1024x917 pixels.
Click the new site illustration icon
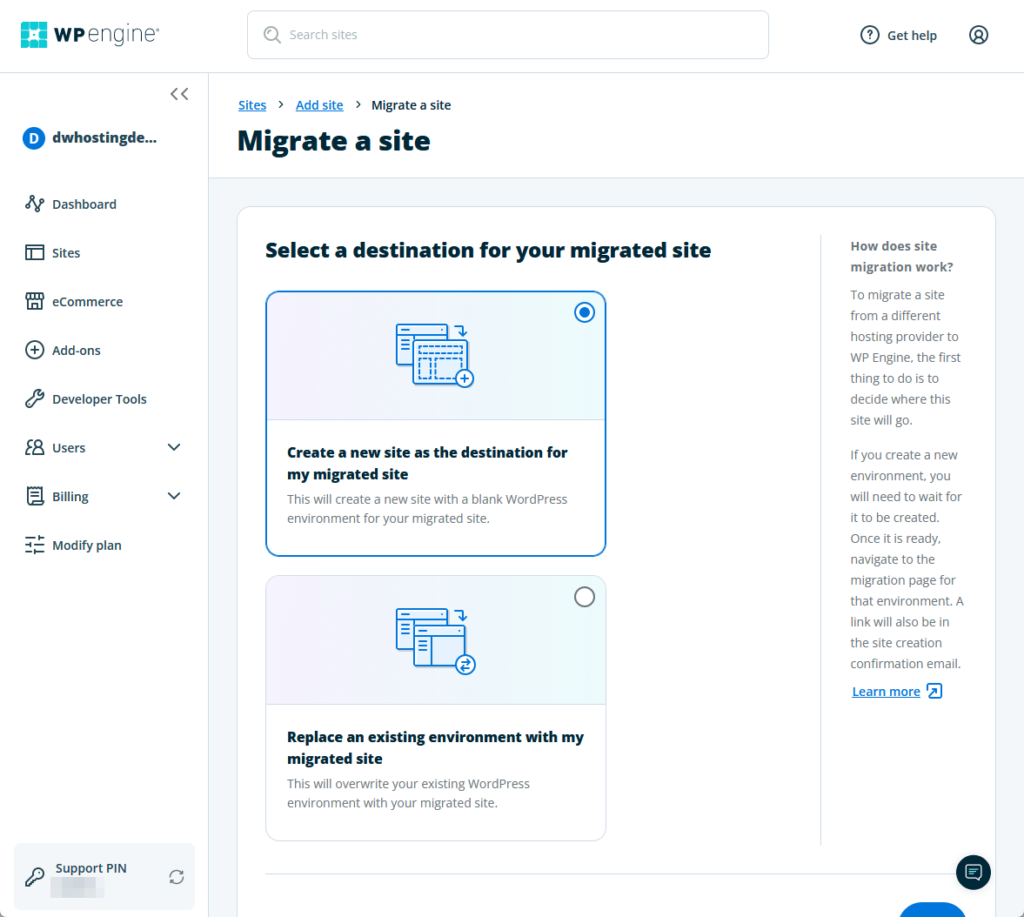click(x=435, y=355)
